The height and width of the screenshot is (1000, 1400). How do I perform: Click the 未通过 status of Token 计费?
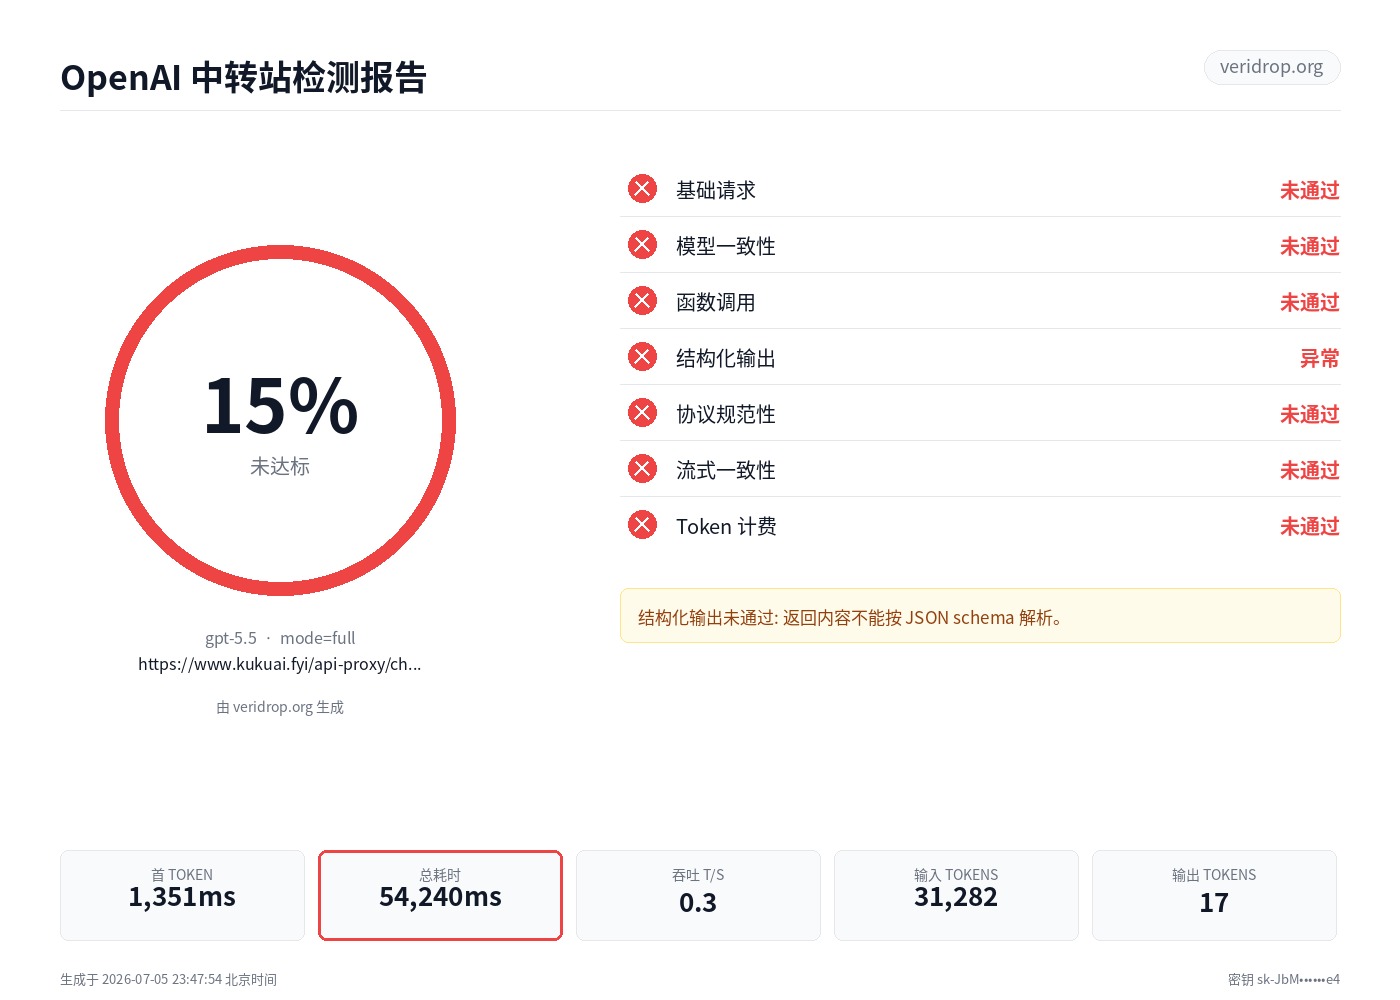[1309, 526]
